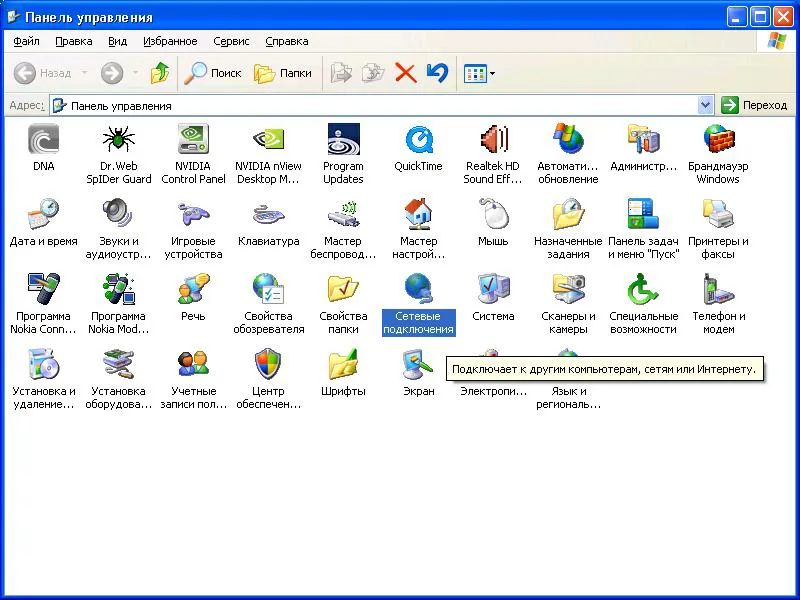This screenshot has width=800, height=600.
Task: Open the Шрифты fonts folder
Action: pyautogui.click(x=343, y=373)
